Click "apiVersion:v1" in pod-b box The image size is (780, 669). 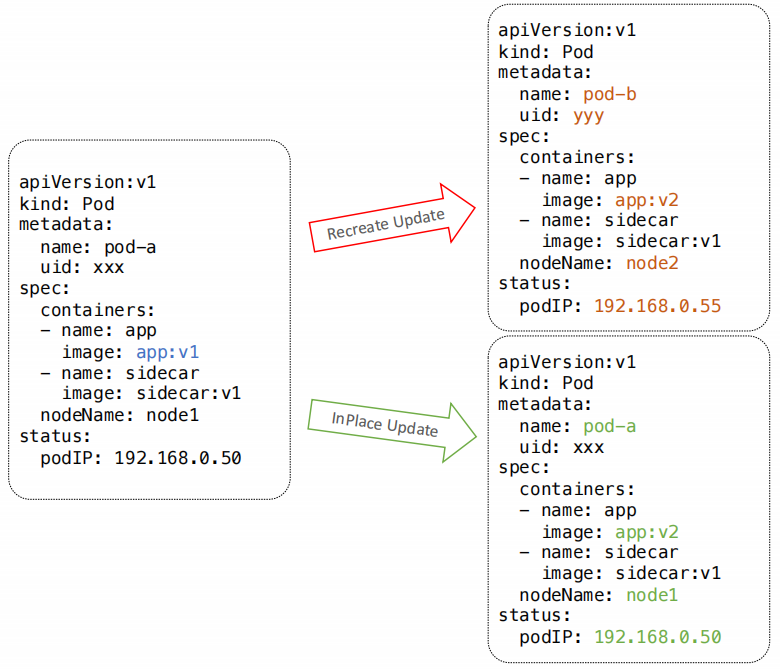[x=567, y=30]
